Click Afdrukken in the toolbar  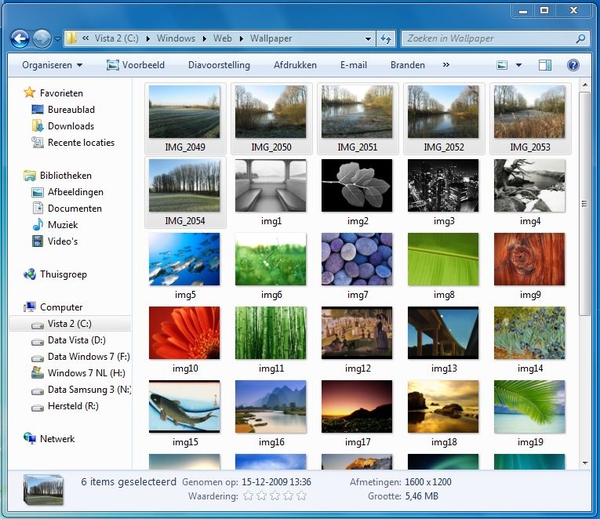click(295, 65)
